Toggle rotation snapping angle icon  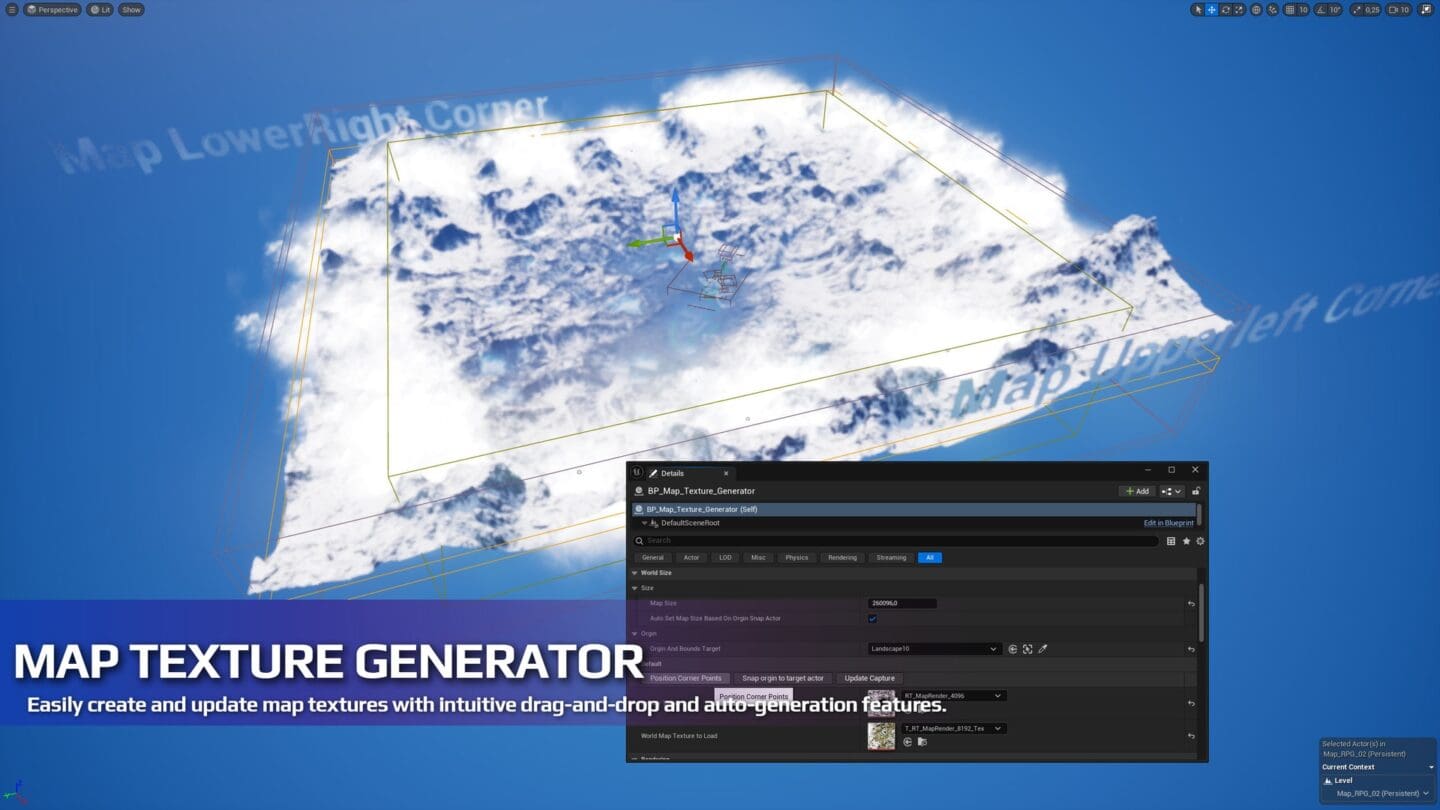click(x=1321, y=10)
